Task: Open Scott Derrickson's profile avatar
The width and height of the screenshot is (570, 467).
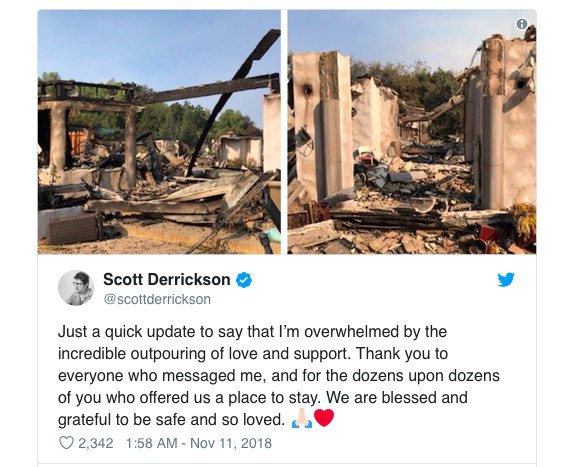Action: [76, 287]
